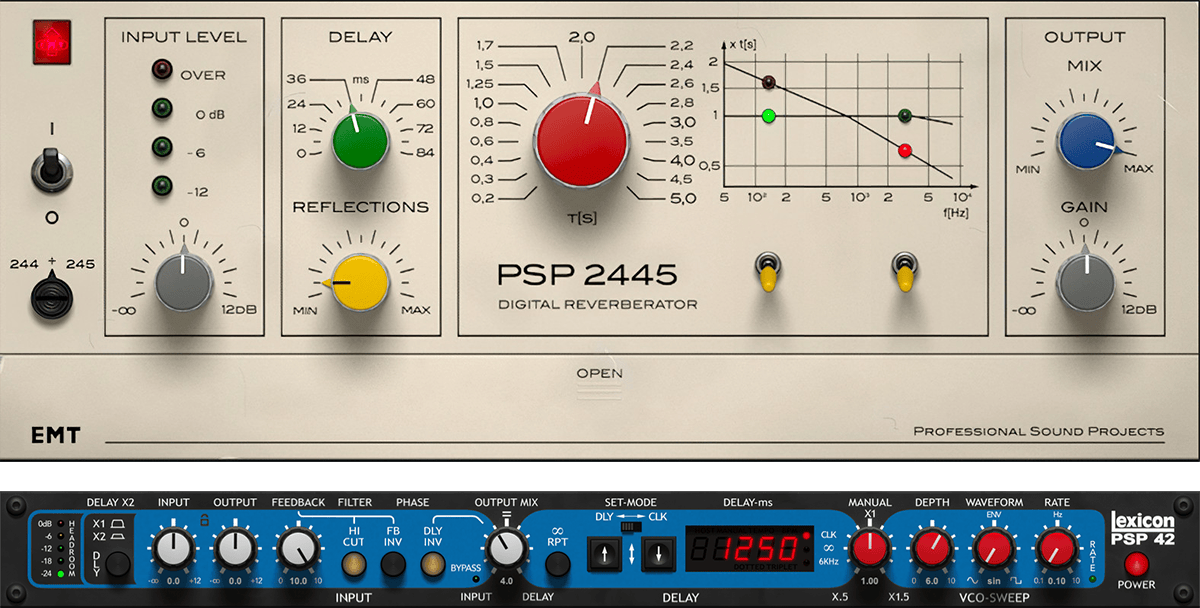Toggle the infinite RPT button
1200x608 pixels.
(x=558, y=566)
